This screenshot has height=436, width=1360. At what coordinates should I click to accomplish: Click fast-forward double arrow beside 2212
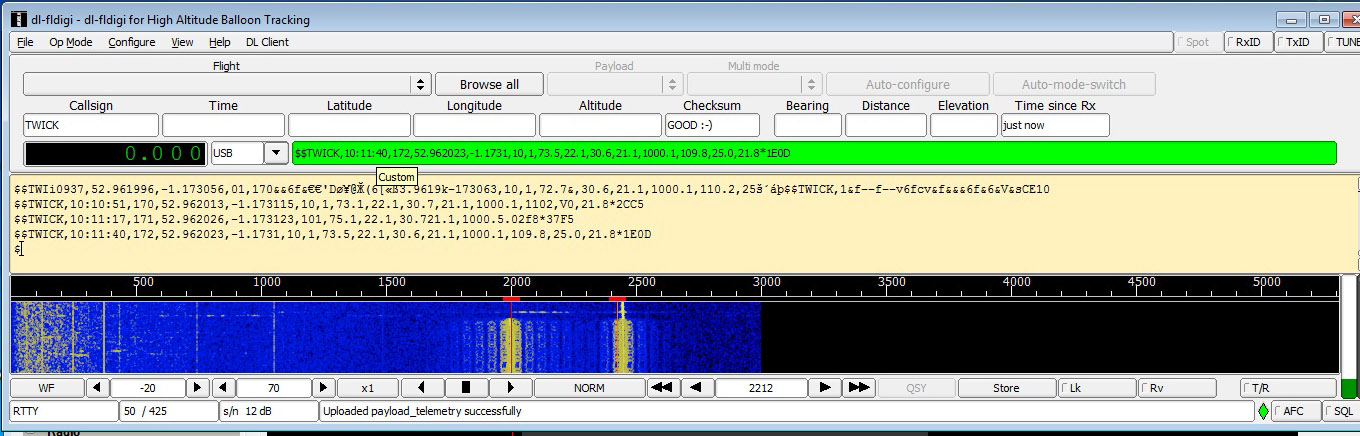[x=858, y=388]
